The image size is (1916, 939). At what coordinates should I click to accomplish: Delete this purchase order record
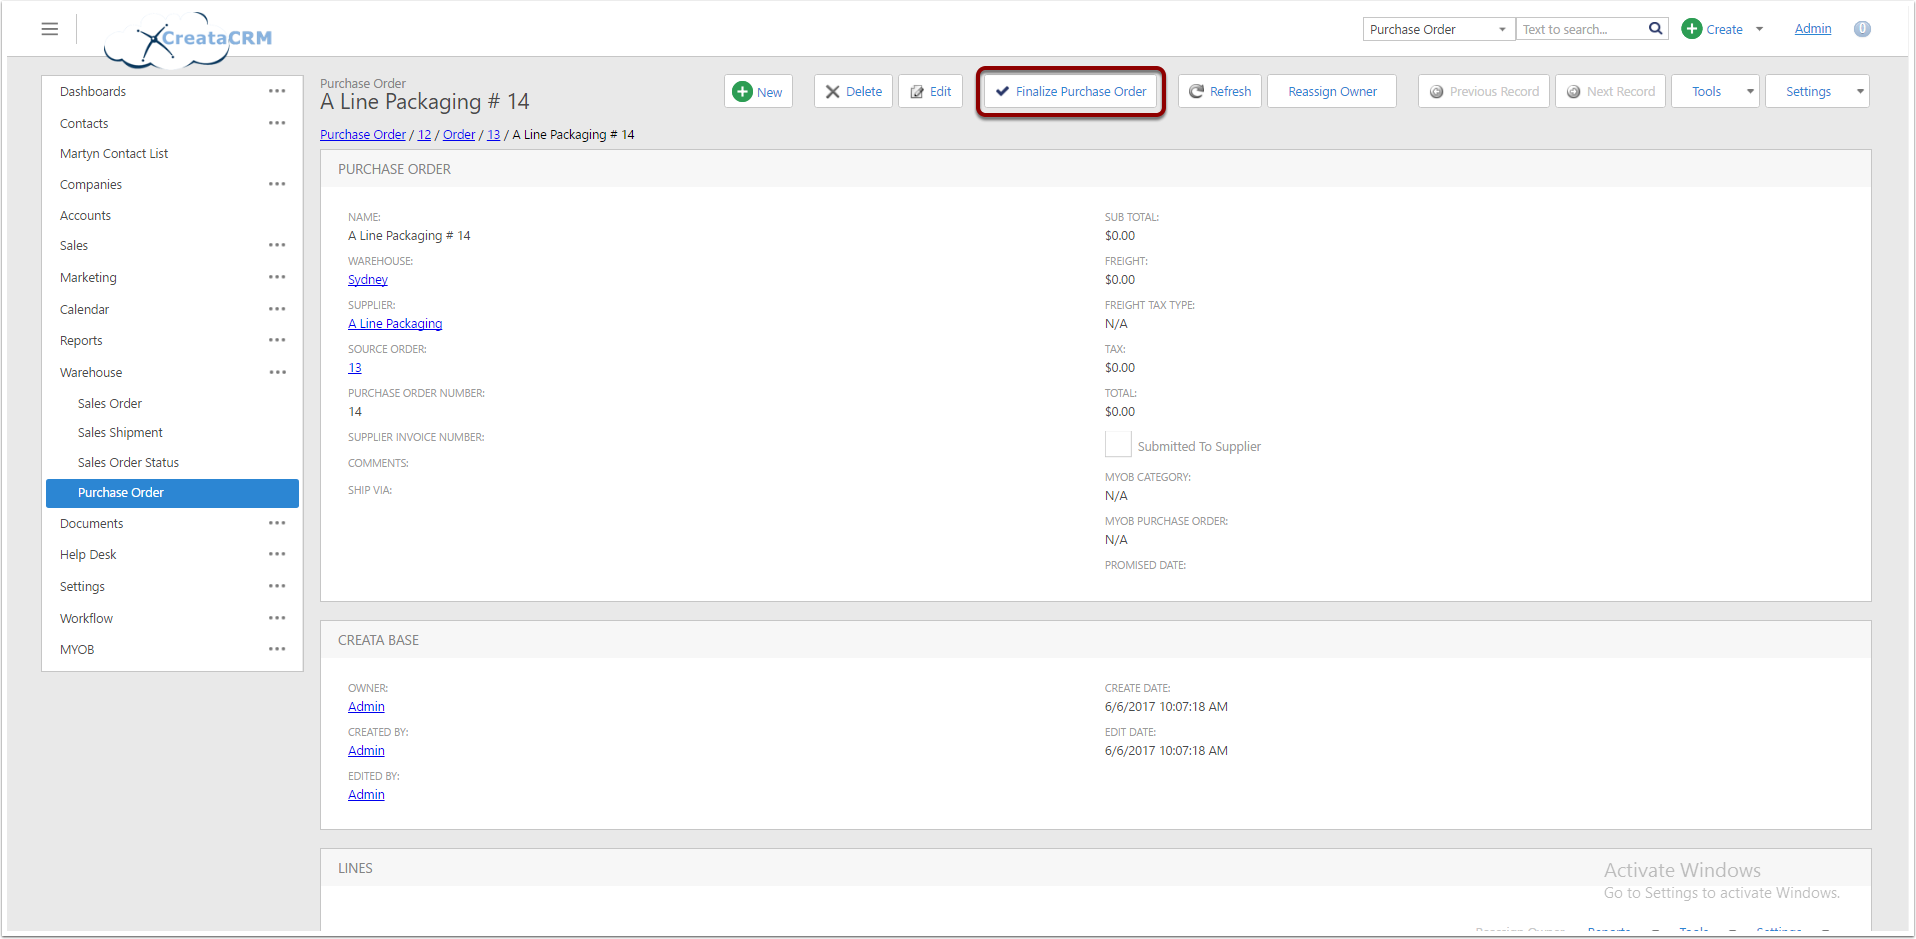click(853, 91)
